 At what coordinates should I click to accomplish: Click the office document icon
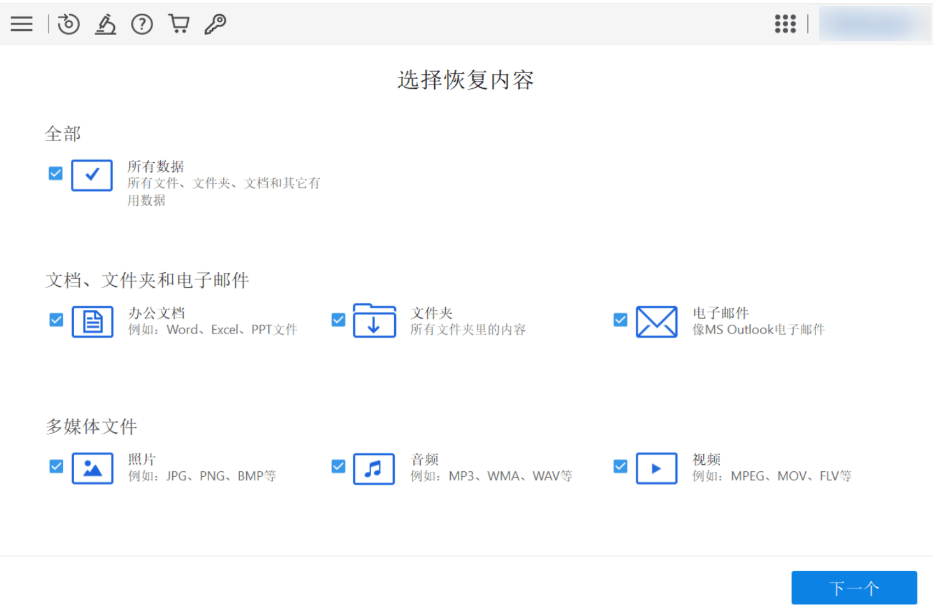point(92,321)
